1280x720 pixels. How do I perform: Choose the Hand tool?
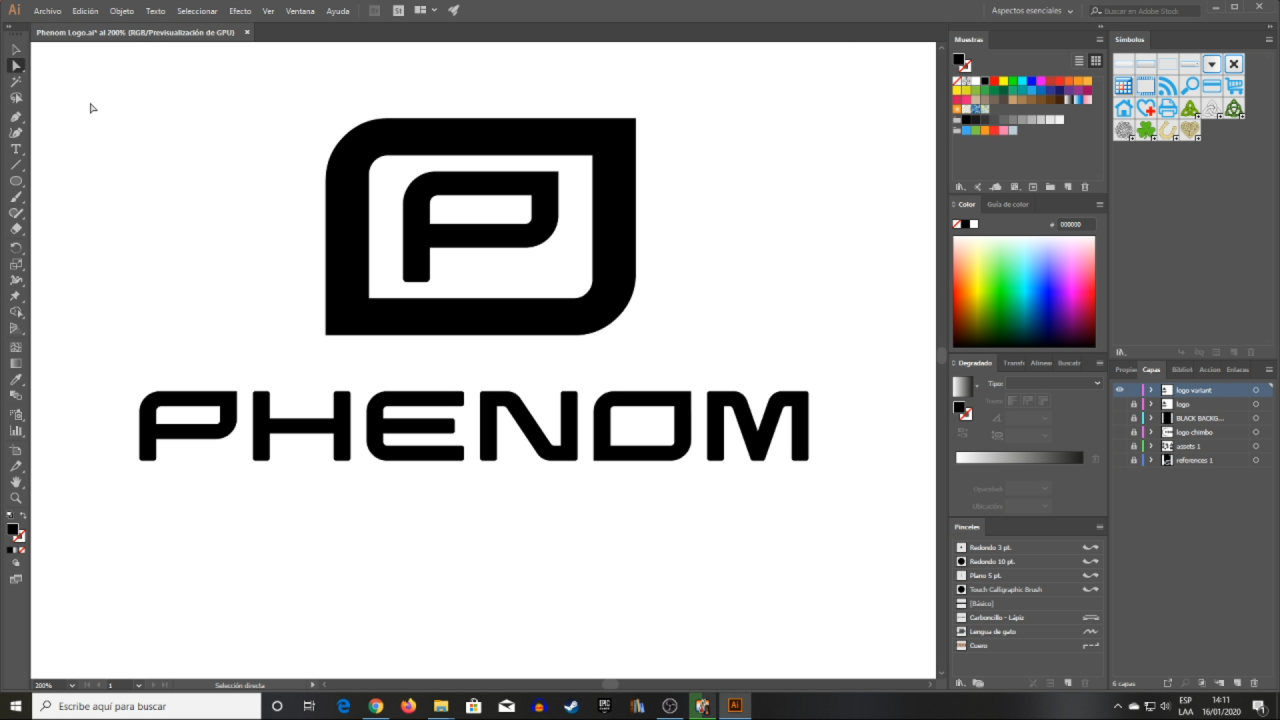[16, 482]
